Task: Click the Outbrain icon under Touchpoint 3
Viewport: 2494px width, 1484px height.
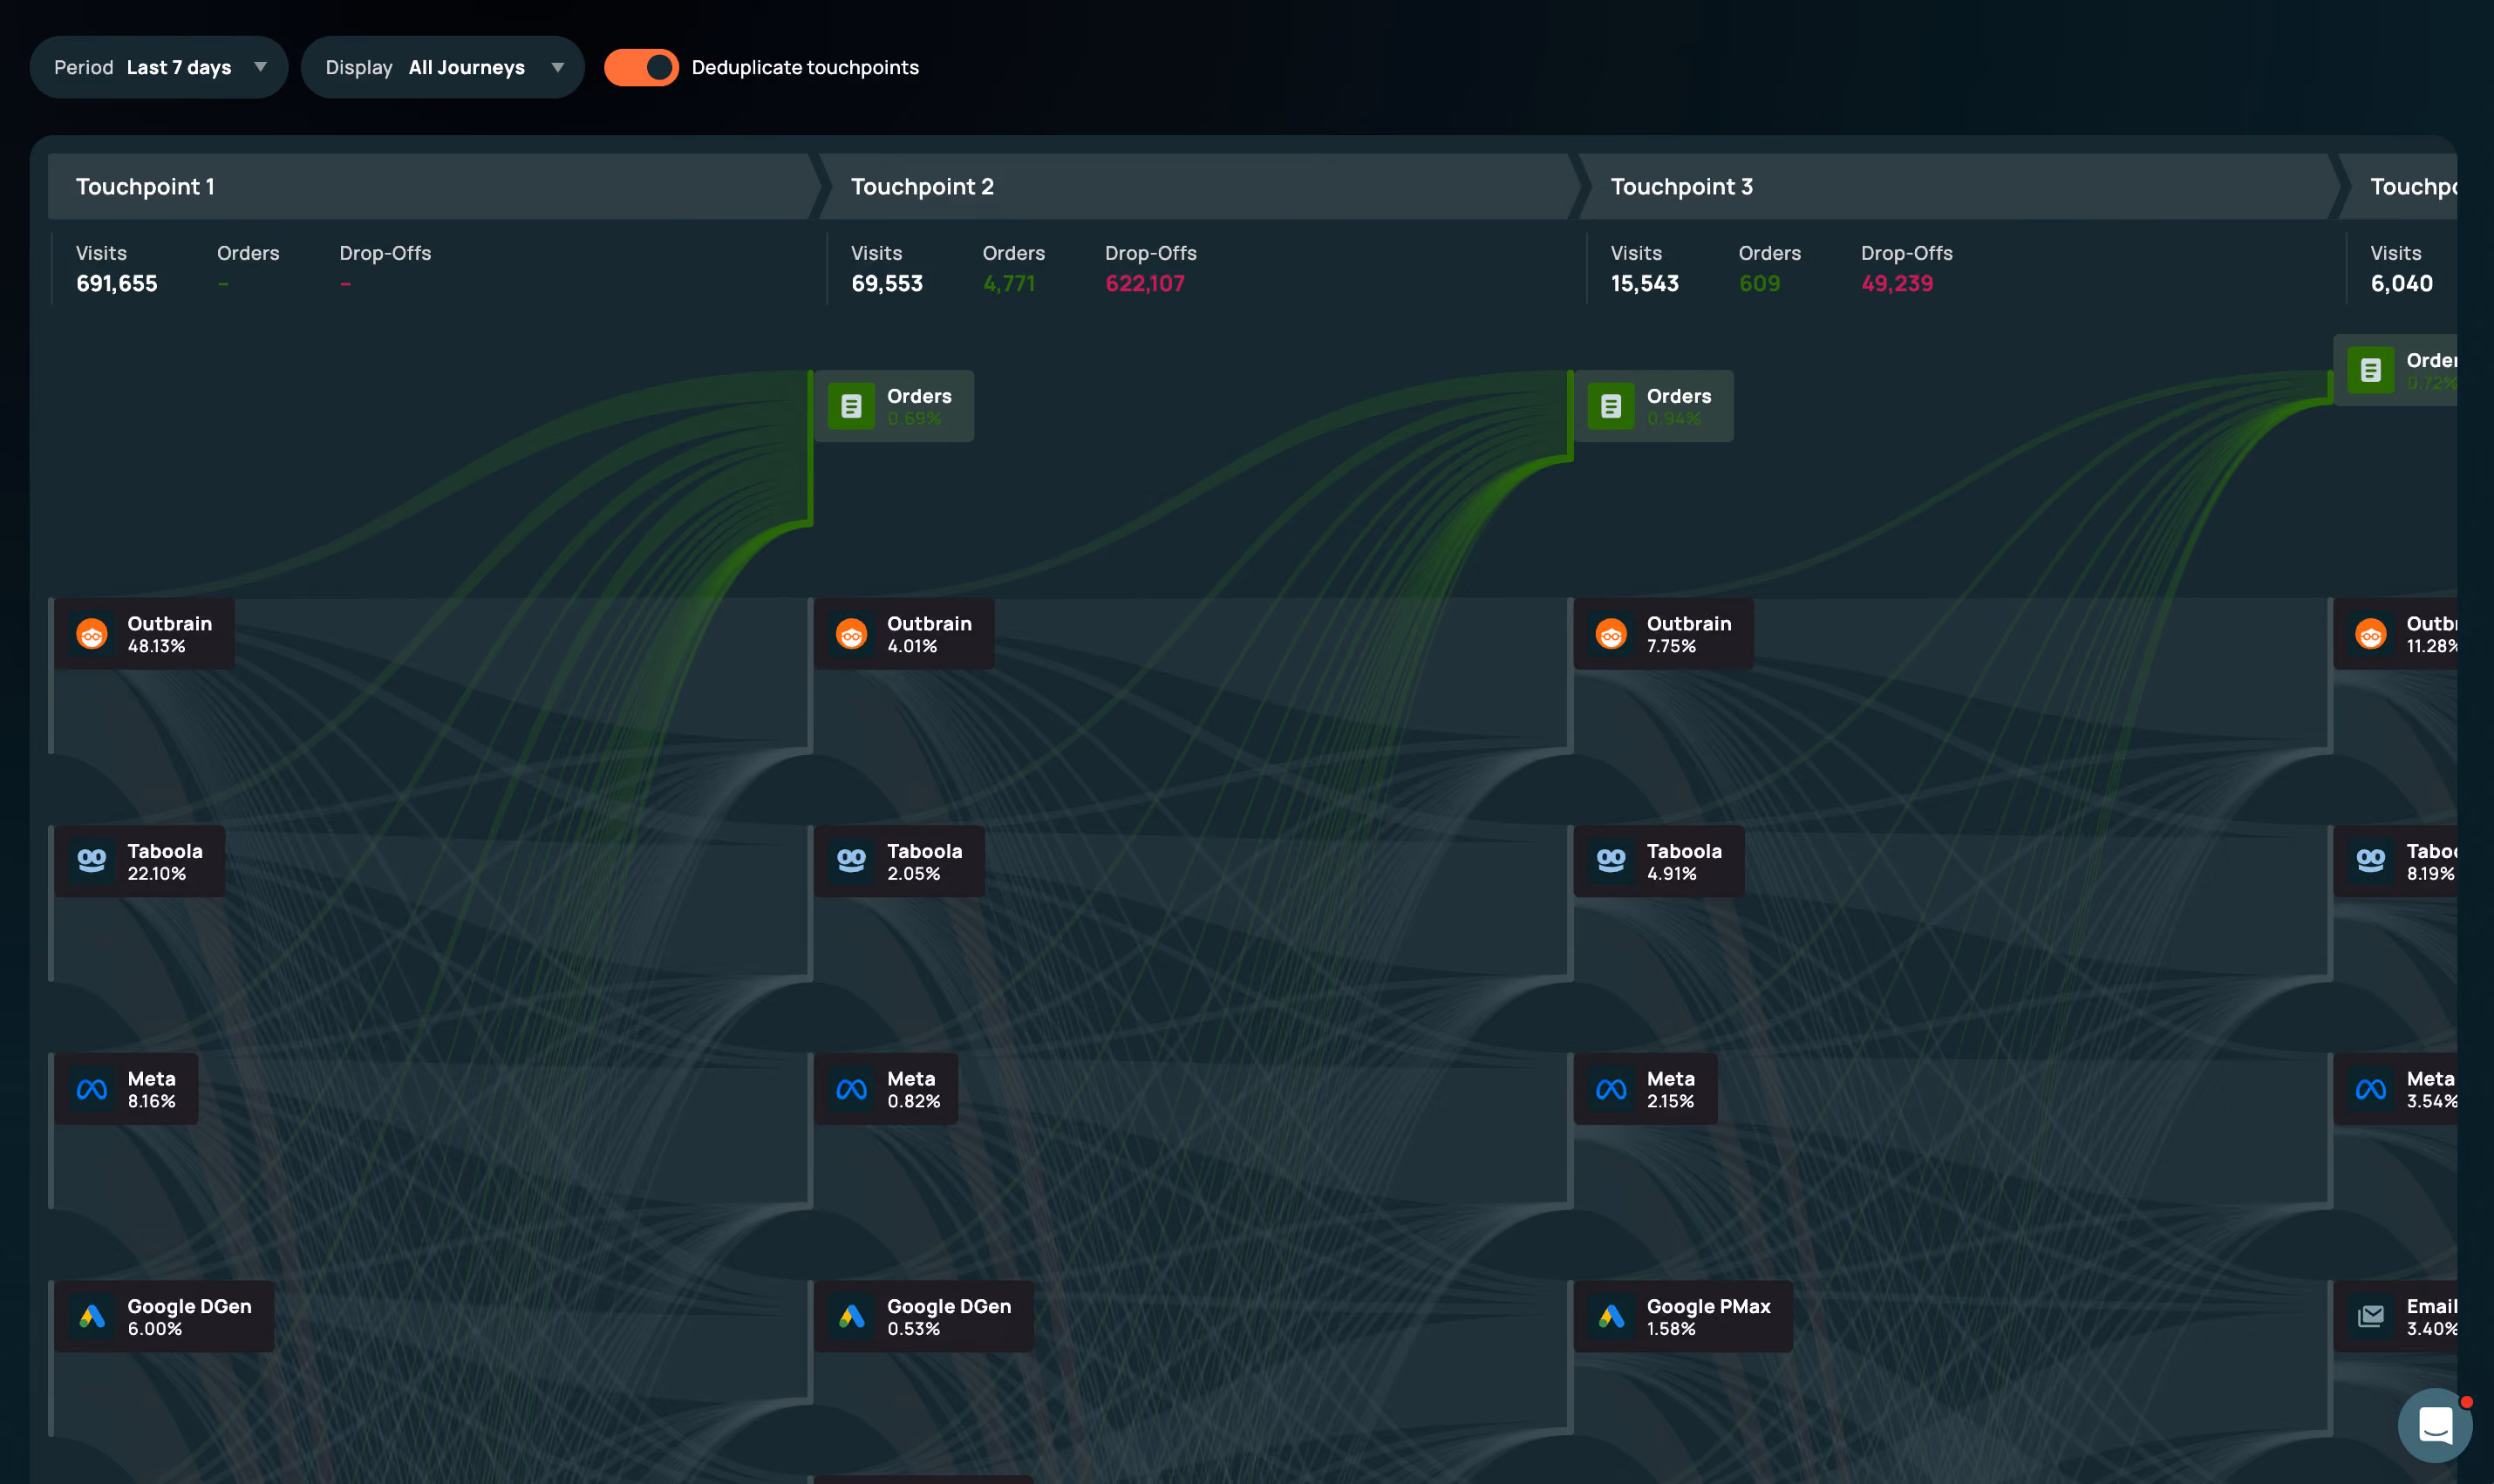Action: pos(1611,634)
